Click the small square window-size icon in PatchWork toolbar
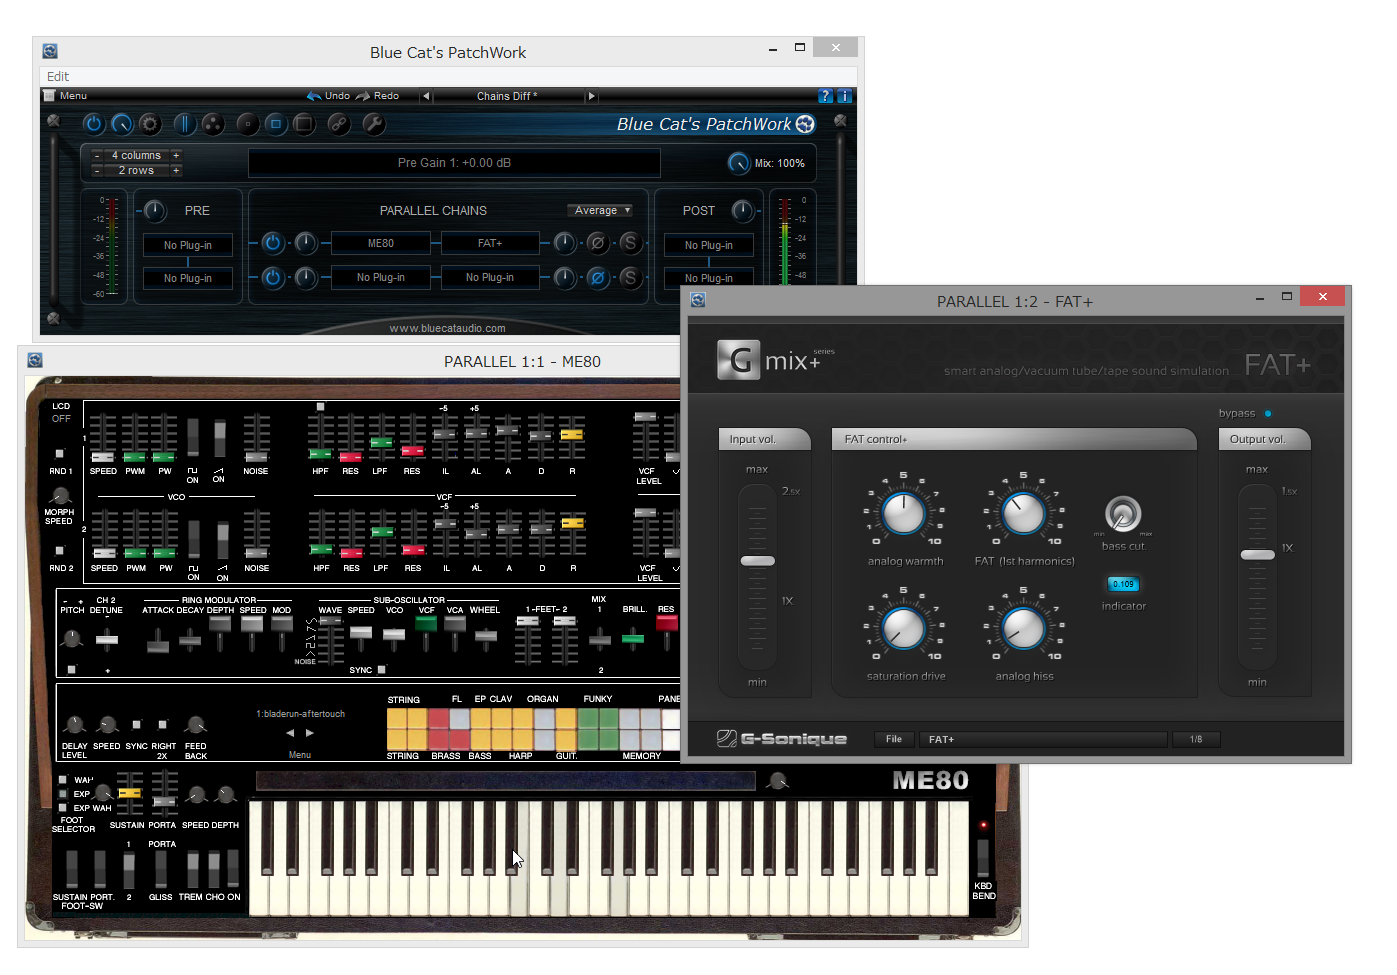Image resolution: width=1397 pixels, height=975 pixels. [248, 124]
